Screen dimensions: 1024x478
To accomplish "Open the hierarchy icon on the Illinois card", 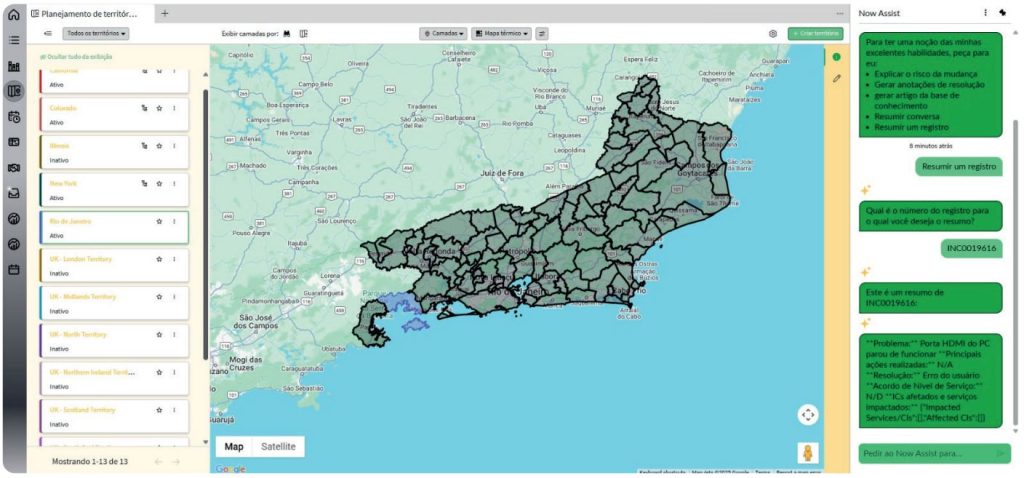I will (144, 146).
